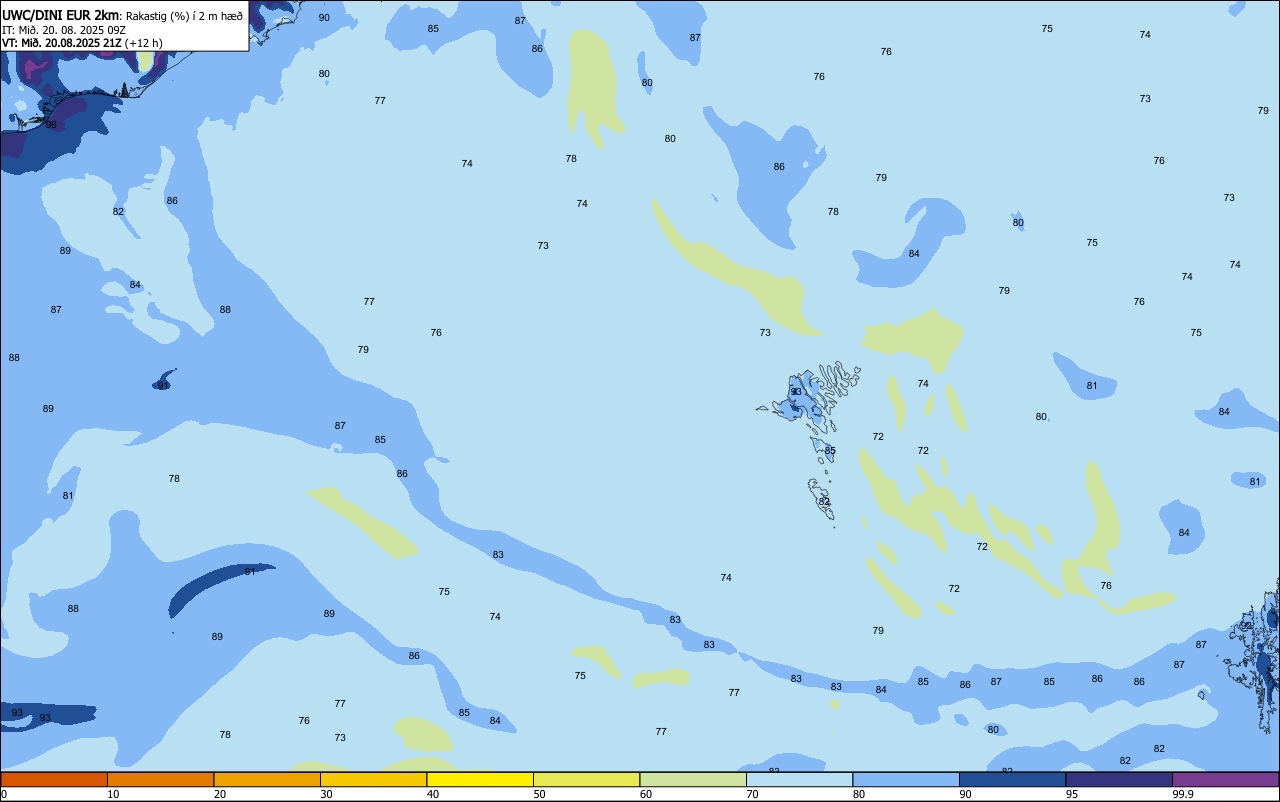
Task: Click the legend tick label 30
Action: (326, 794)
